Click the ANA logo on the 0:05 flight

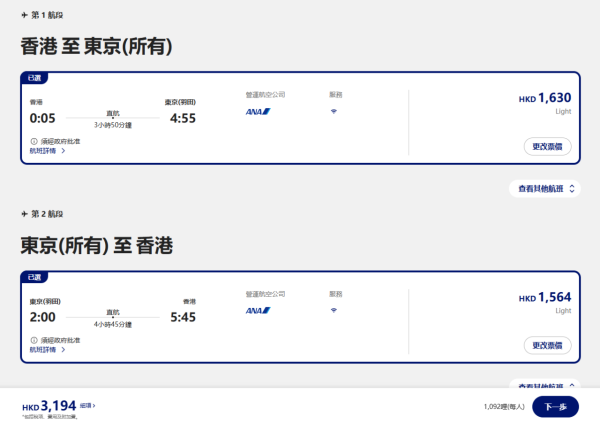pyautogui.click(x=258, y=111)
